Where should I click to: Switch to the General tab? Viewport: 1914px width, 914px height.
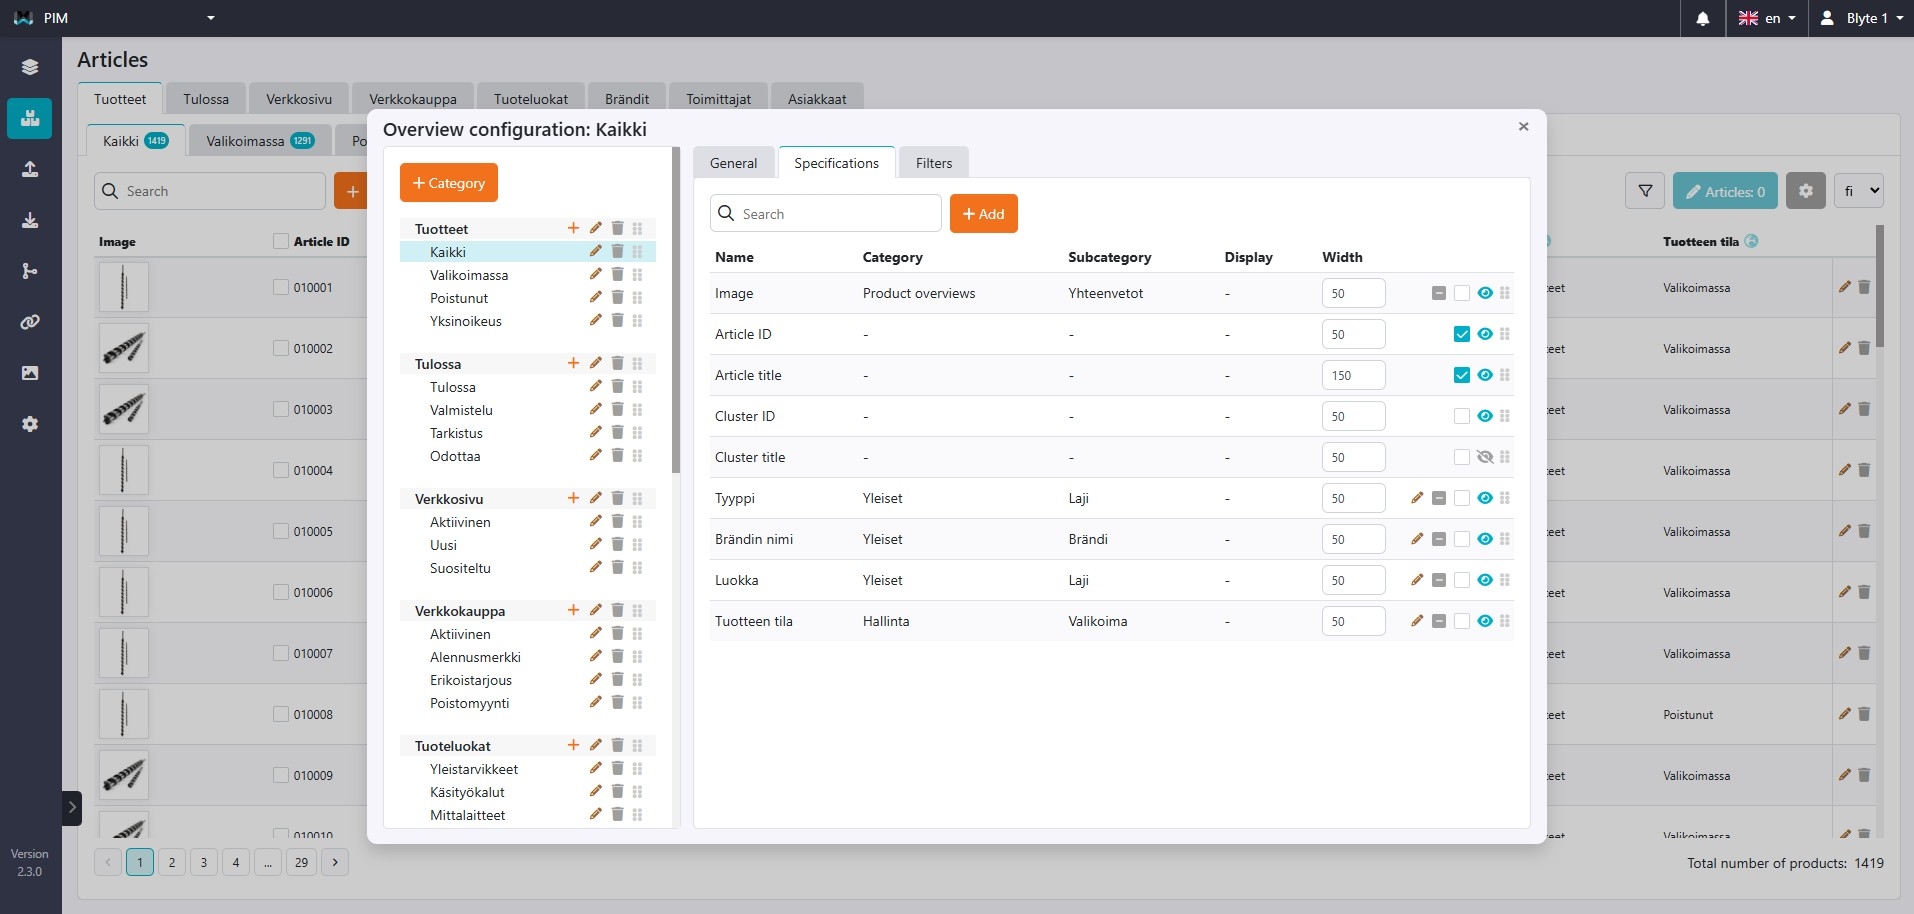(733, 163)
